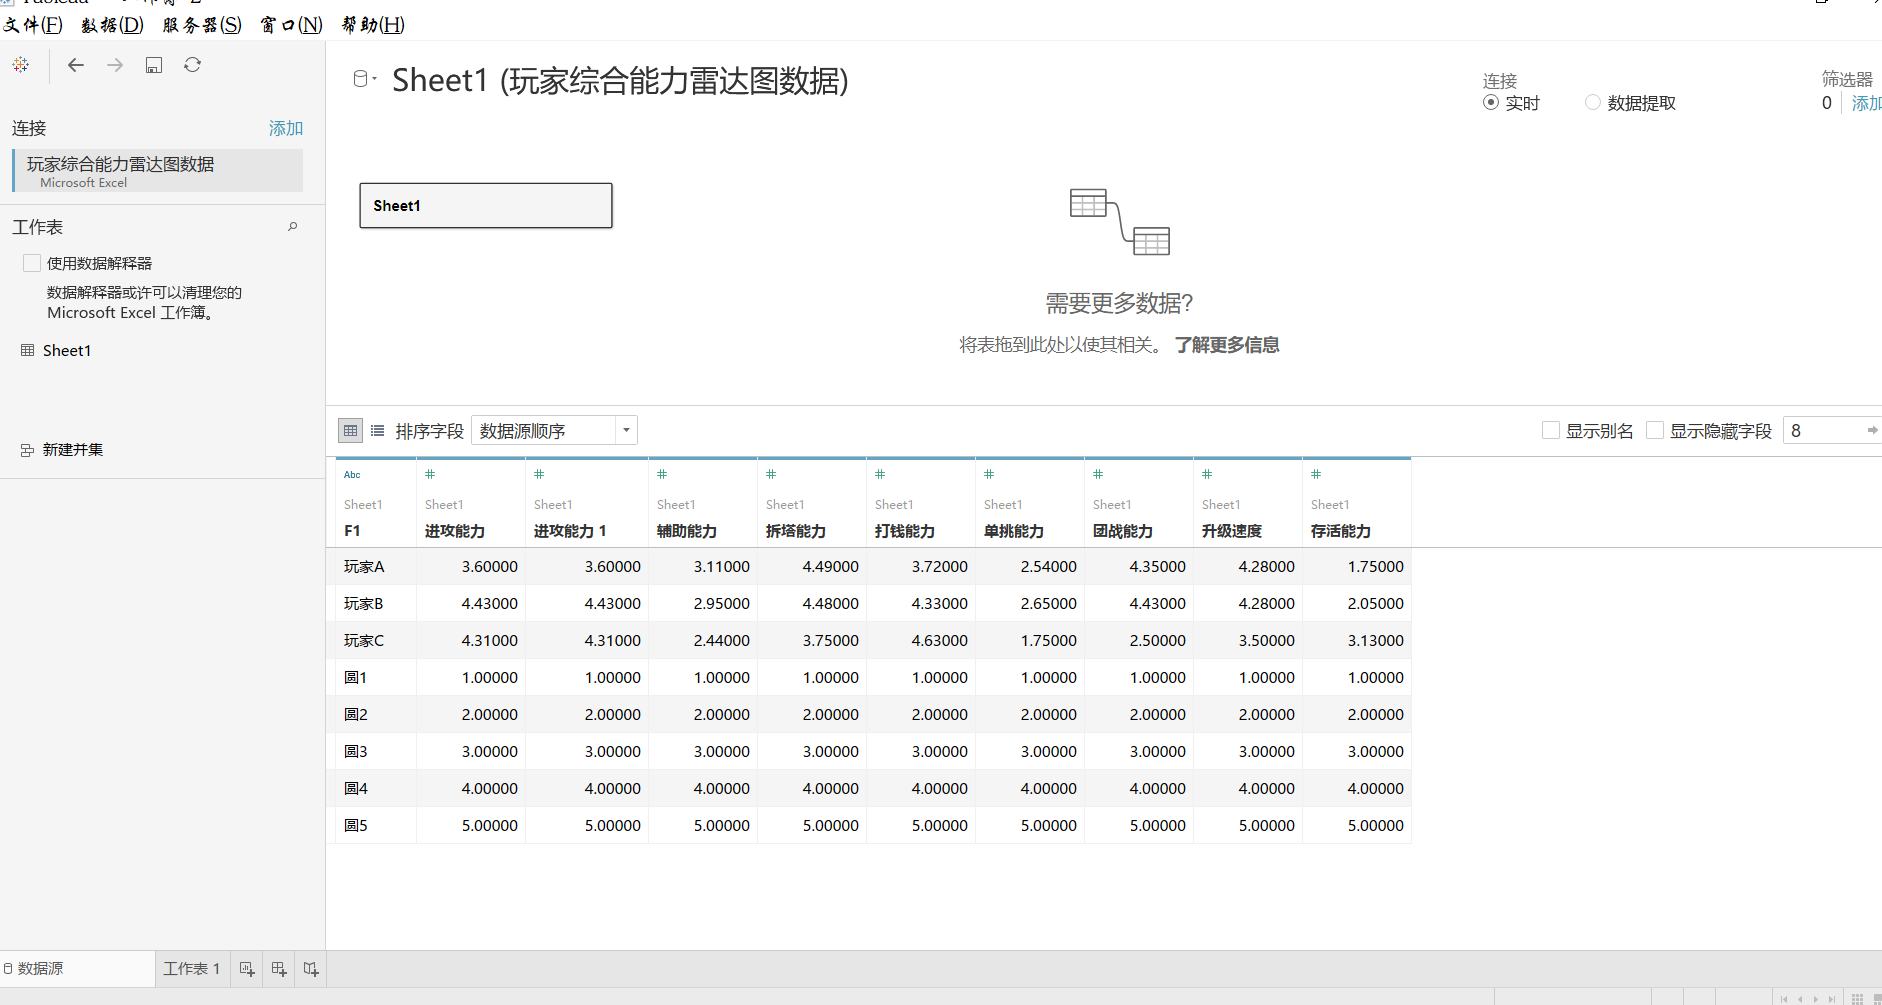1882x1005 pixels.
Task: Select the 圆1 row cell
Action: click(x=376, y=678)
